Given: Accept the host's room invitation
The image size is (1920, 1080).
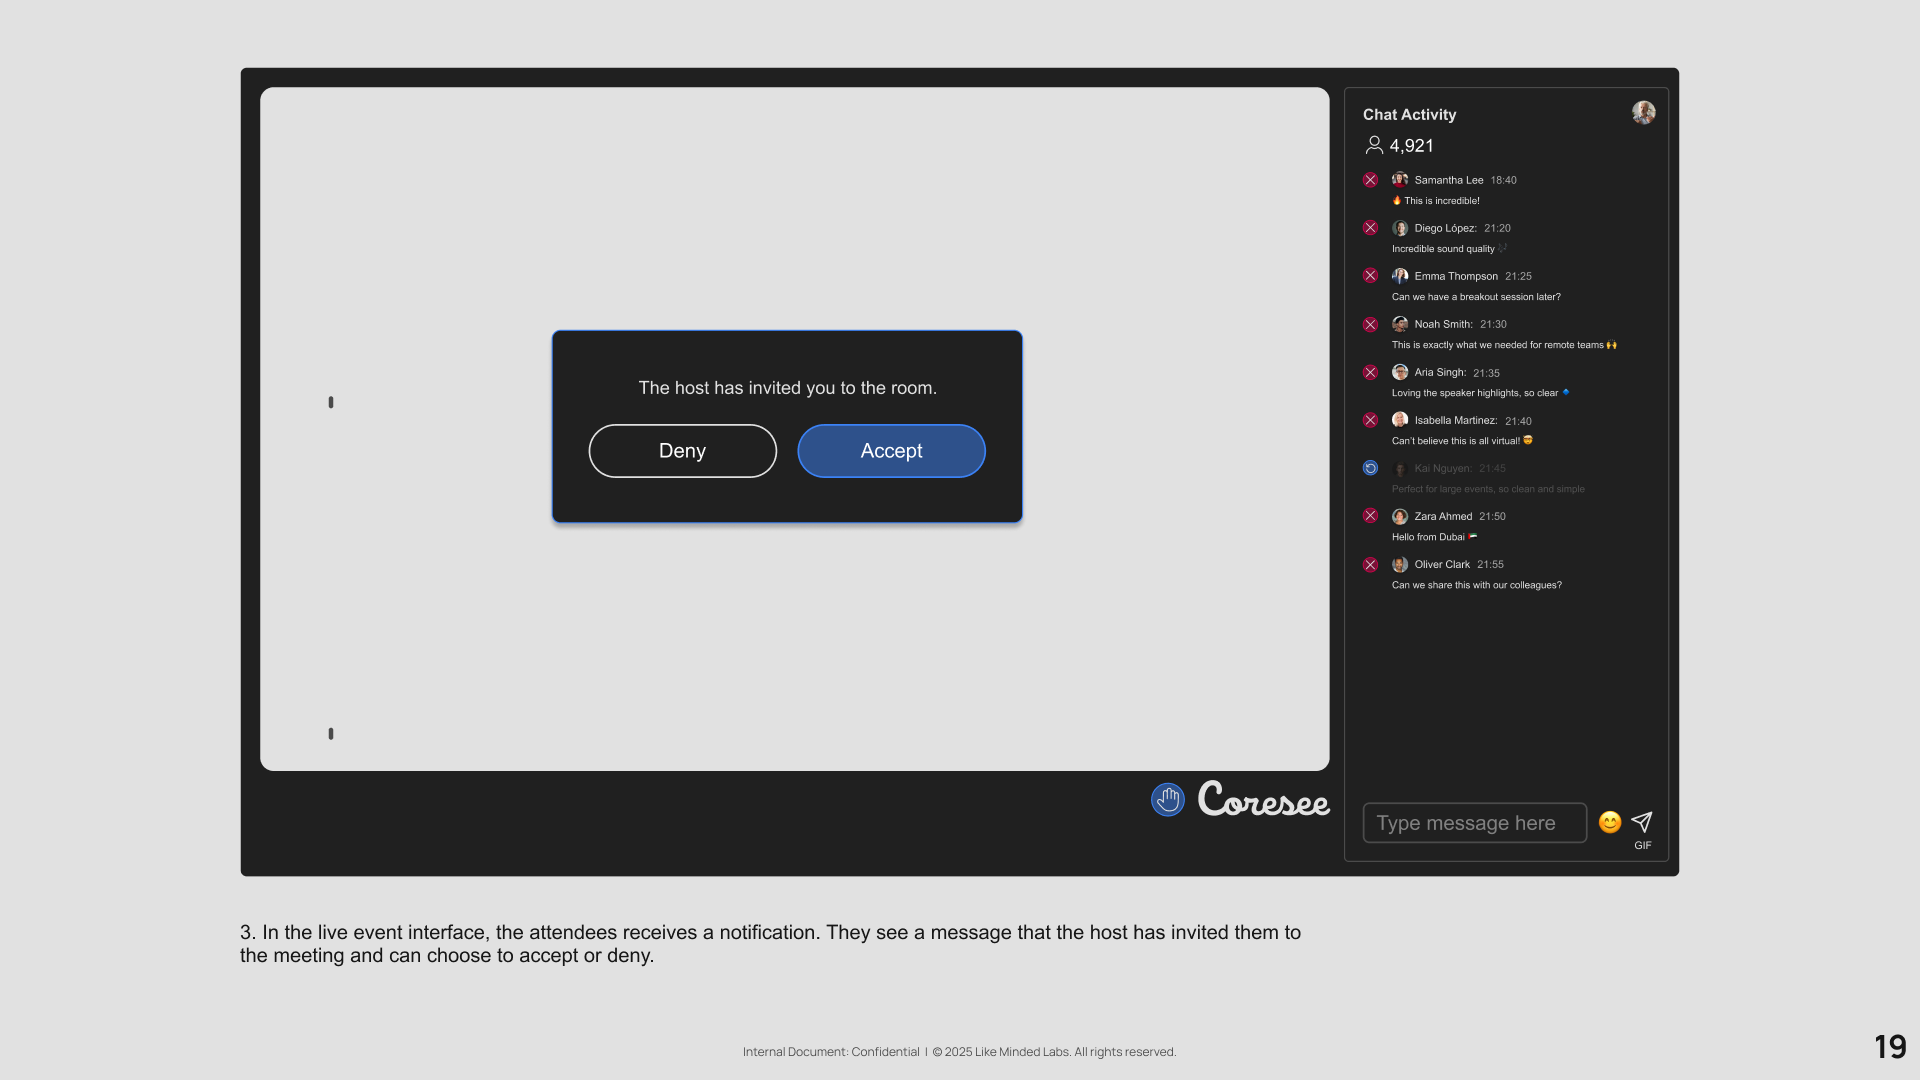Looking at the screenshot, I should (x=891, y=451).
